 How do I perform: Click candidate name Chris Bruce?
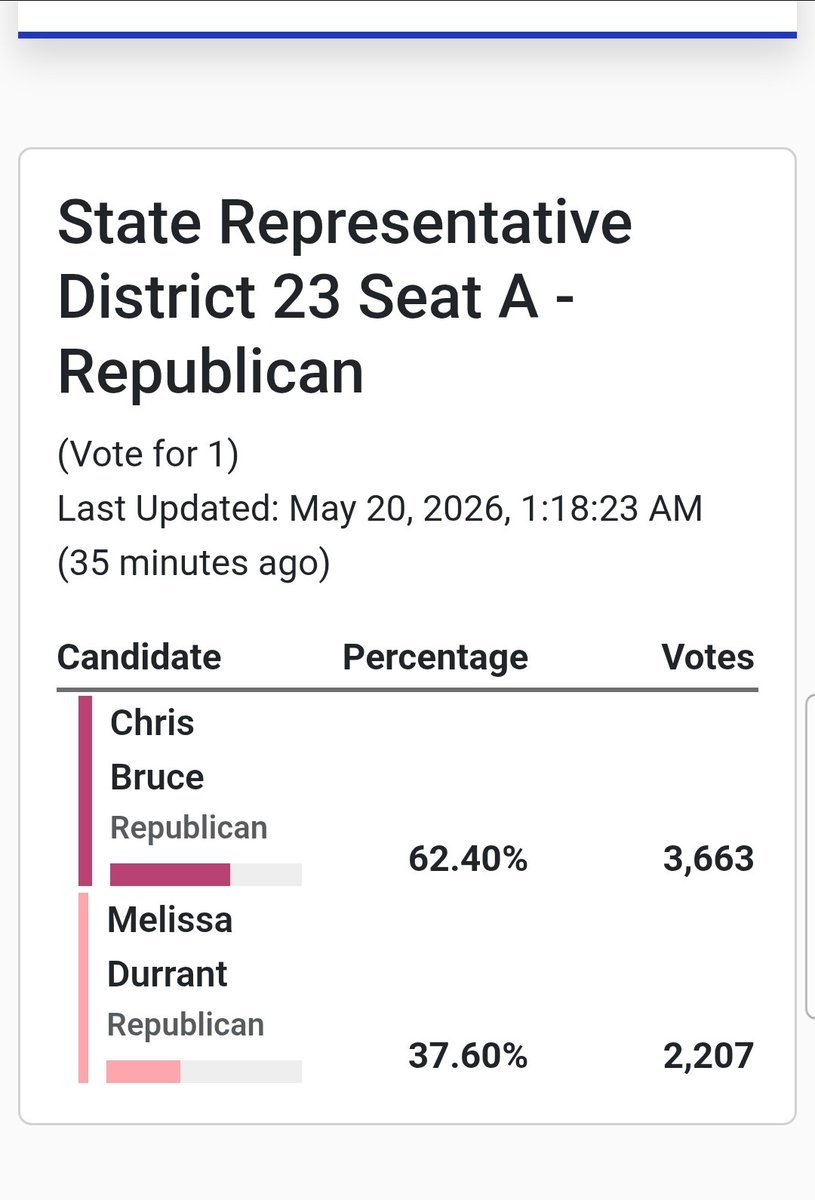(157, 750)
